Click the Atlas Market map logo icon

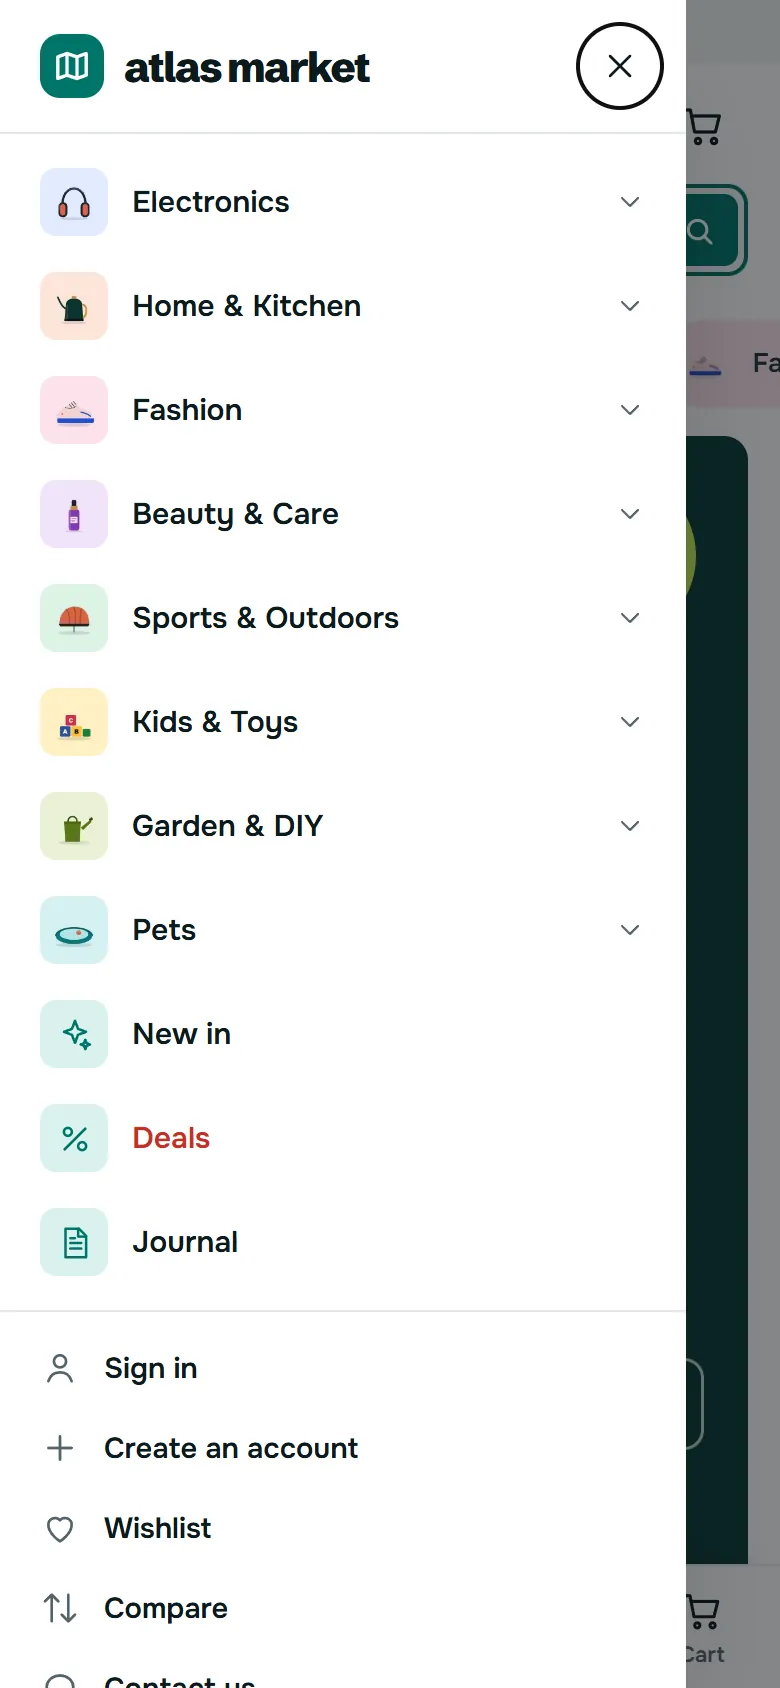tap(72, 66)
